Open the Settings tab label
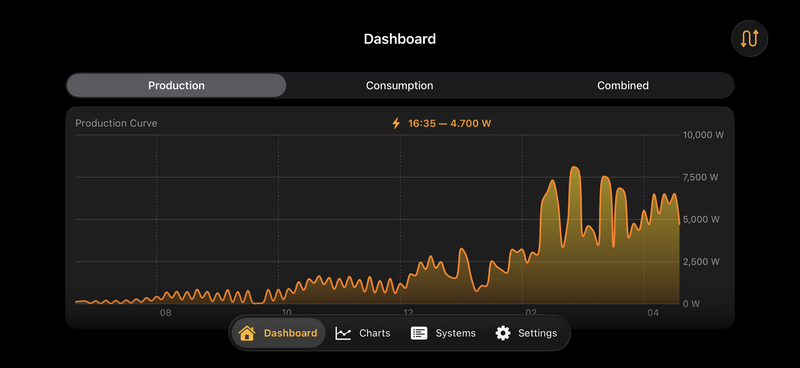Image resolution: width=800 pixels, height=368 pixels. point(537,333)
